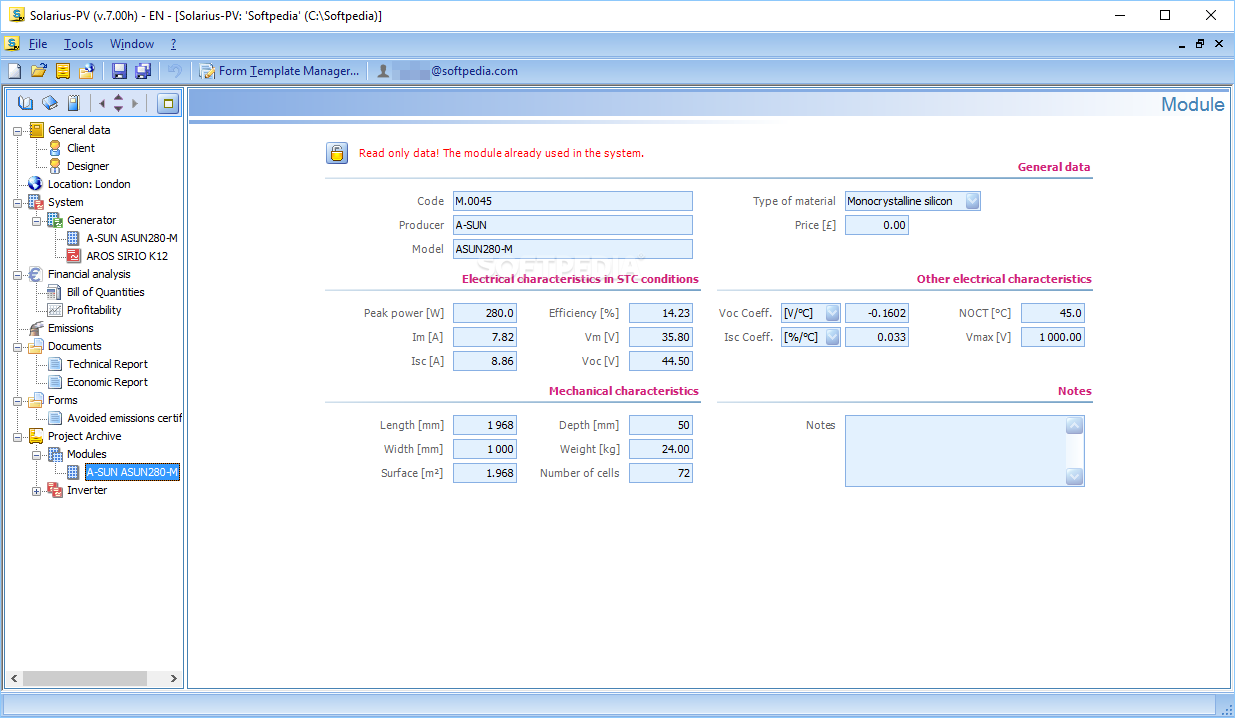Collapse the Forms tree node
1235x718 pixels.
pos(18,400)
